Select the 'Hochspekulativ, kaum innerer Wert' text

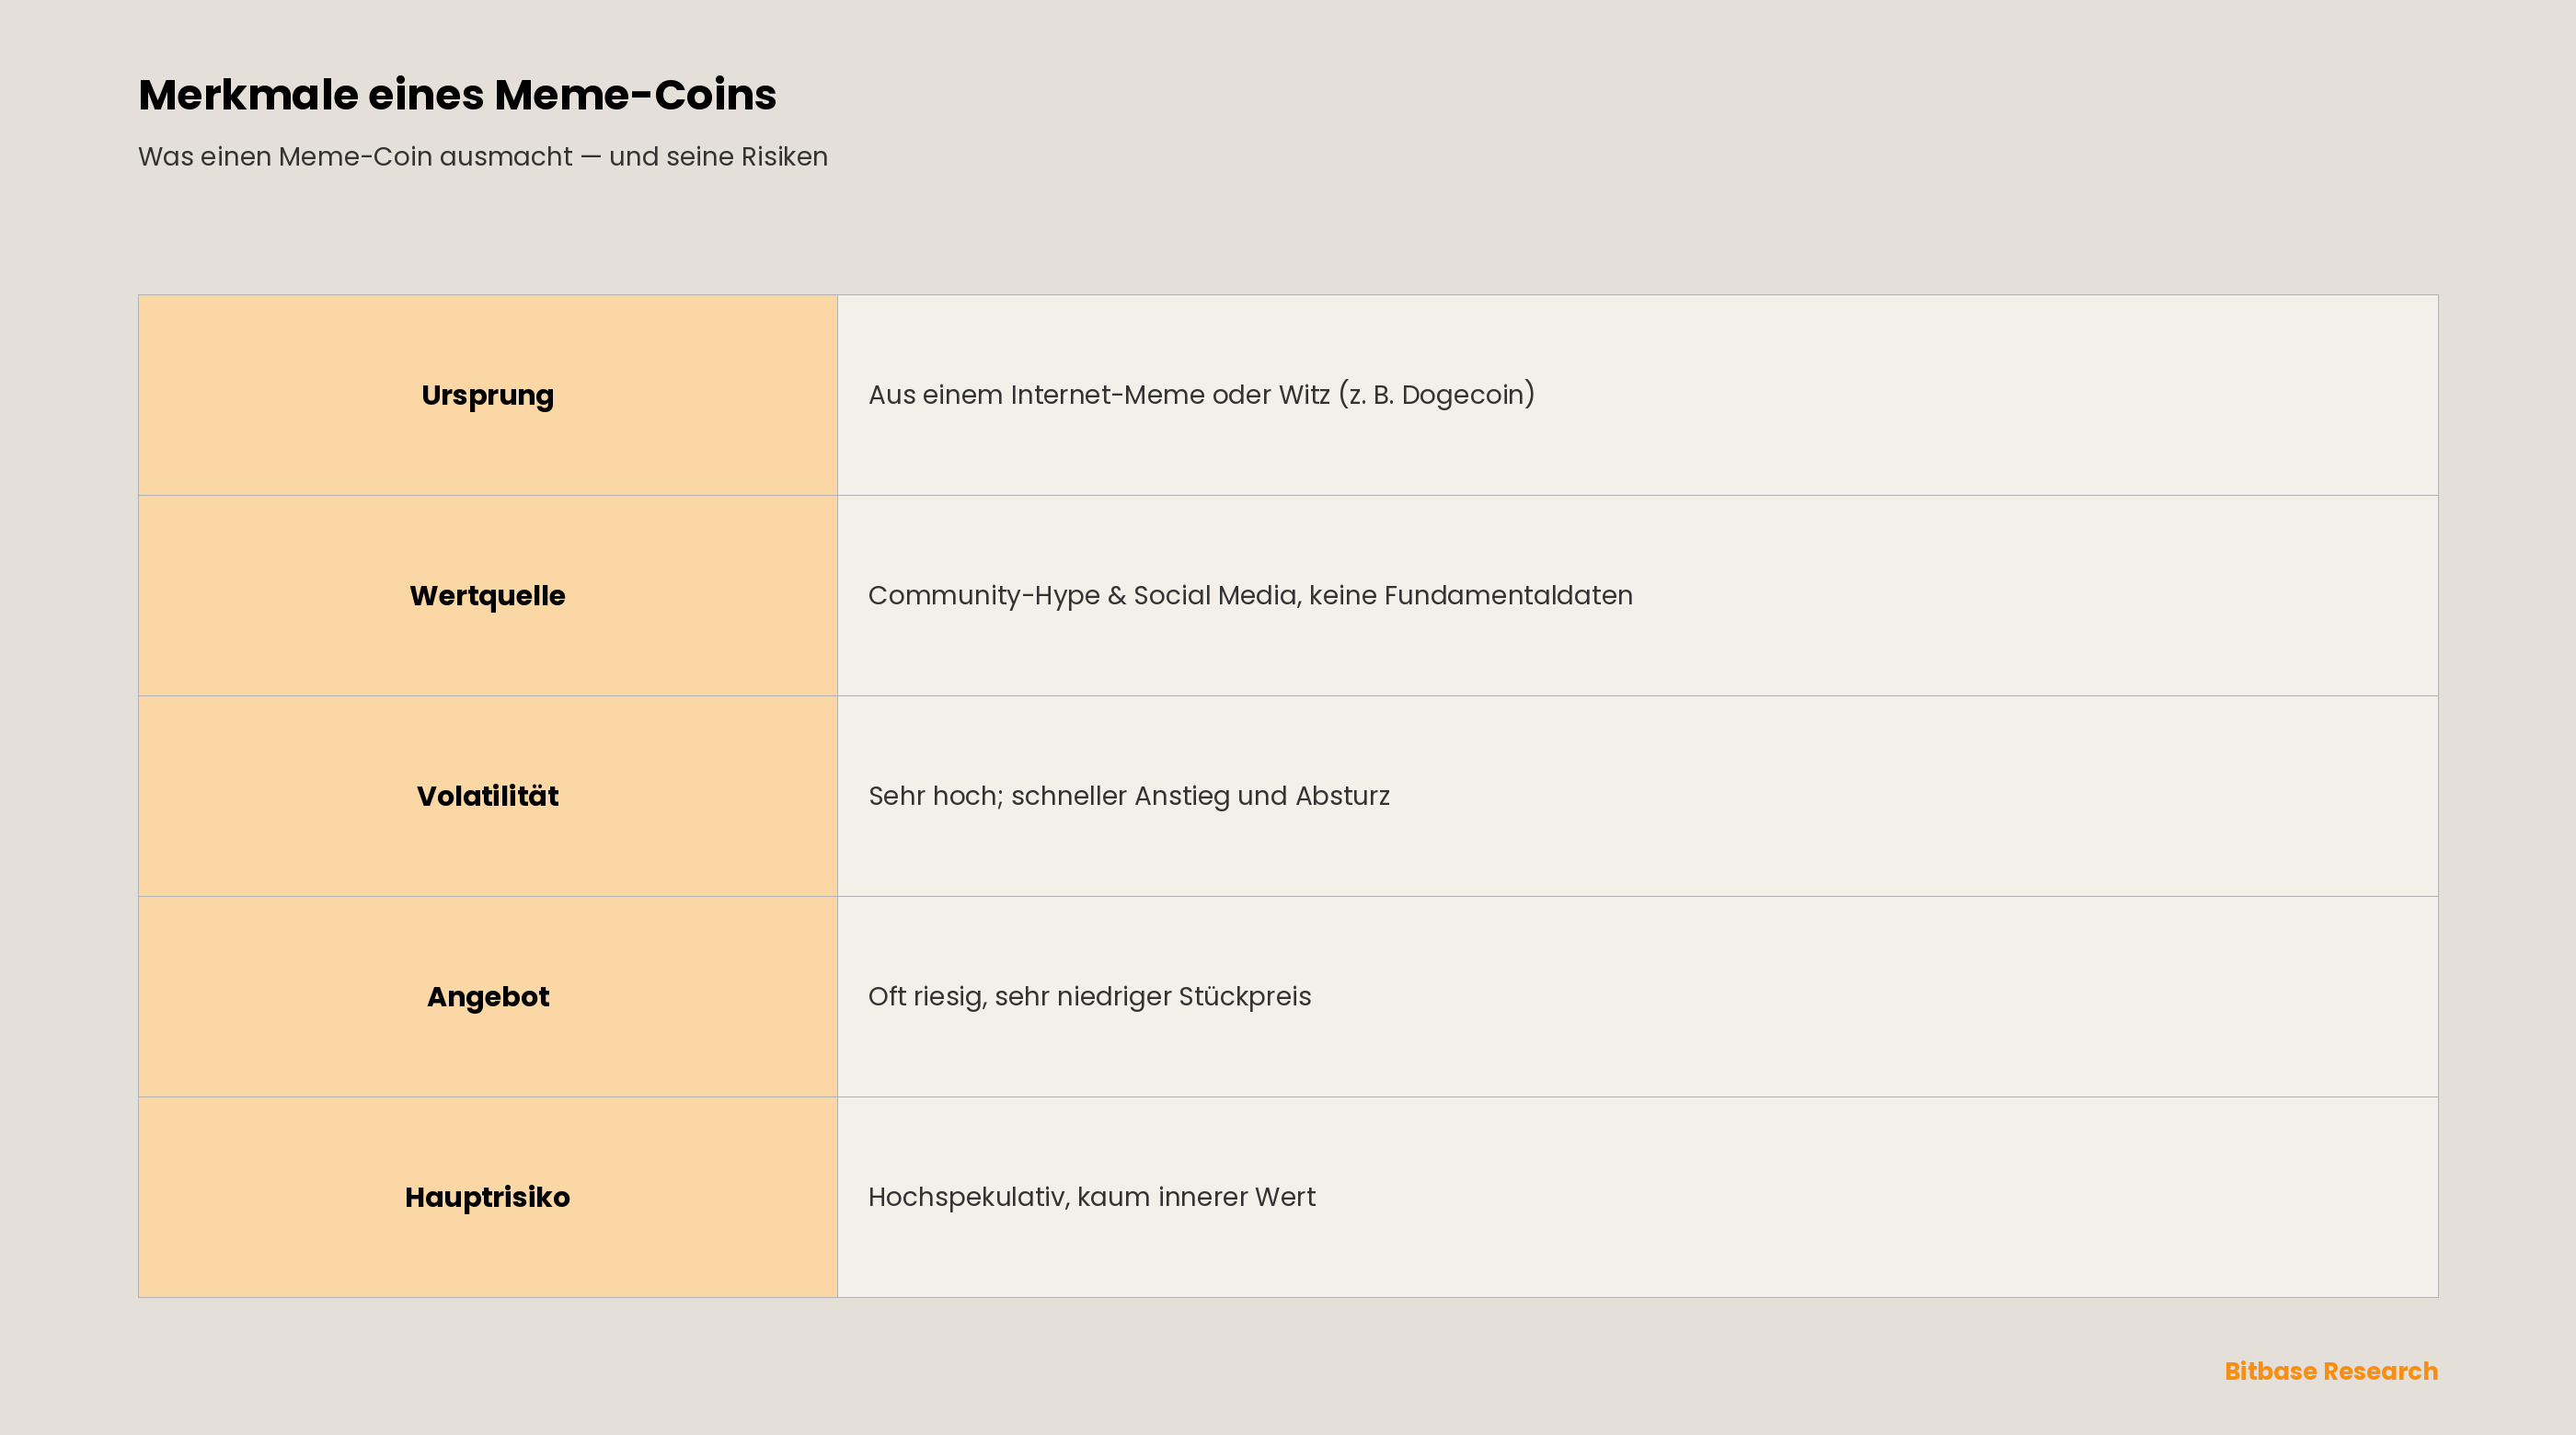pyautogui.click(x=1091, y=1197)
